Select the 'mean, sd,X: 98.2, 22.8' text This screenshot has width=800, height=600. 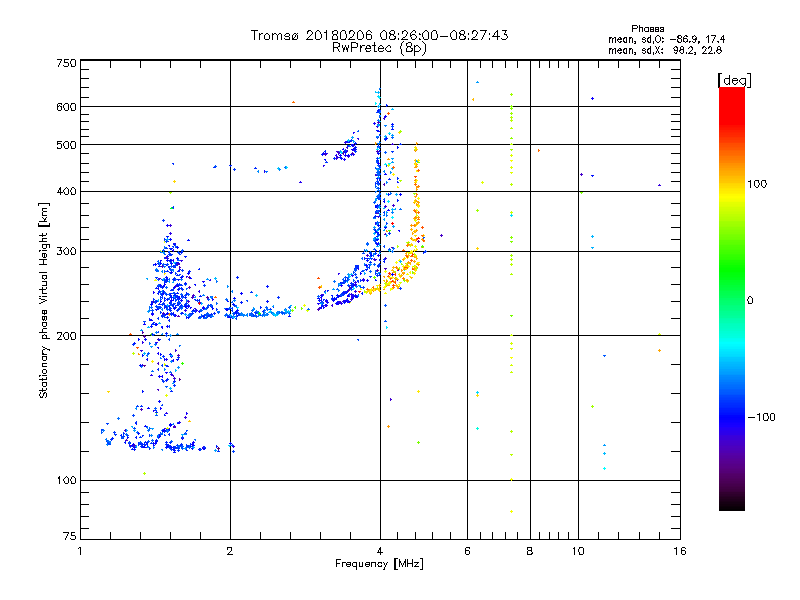click(665, 50)
